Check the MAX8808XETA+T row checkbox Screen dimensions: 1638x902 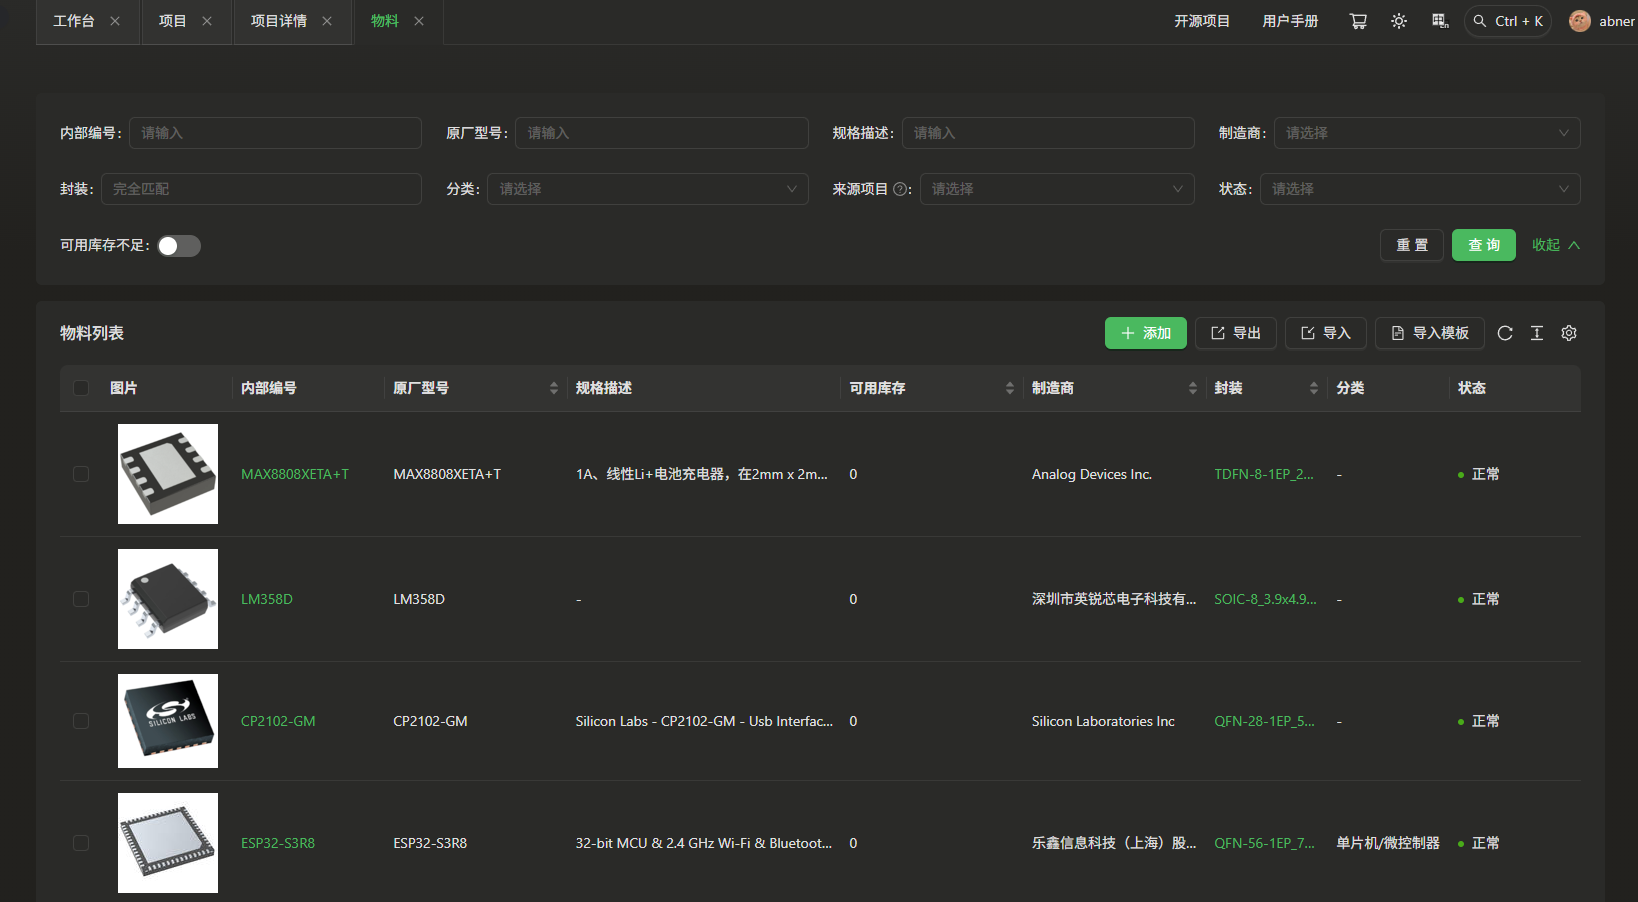(81, 474)
